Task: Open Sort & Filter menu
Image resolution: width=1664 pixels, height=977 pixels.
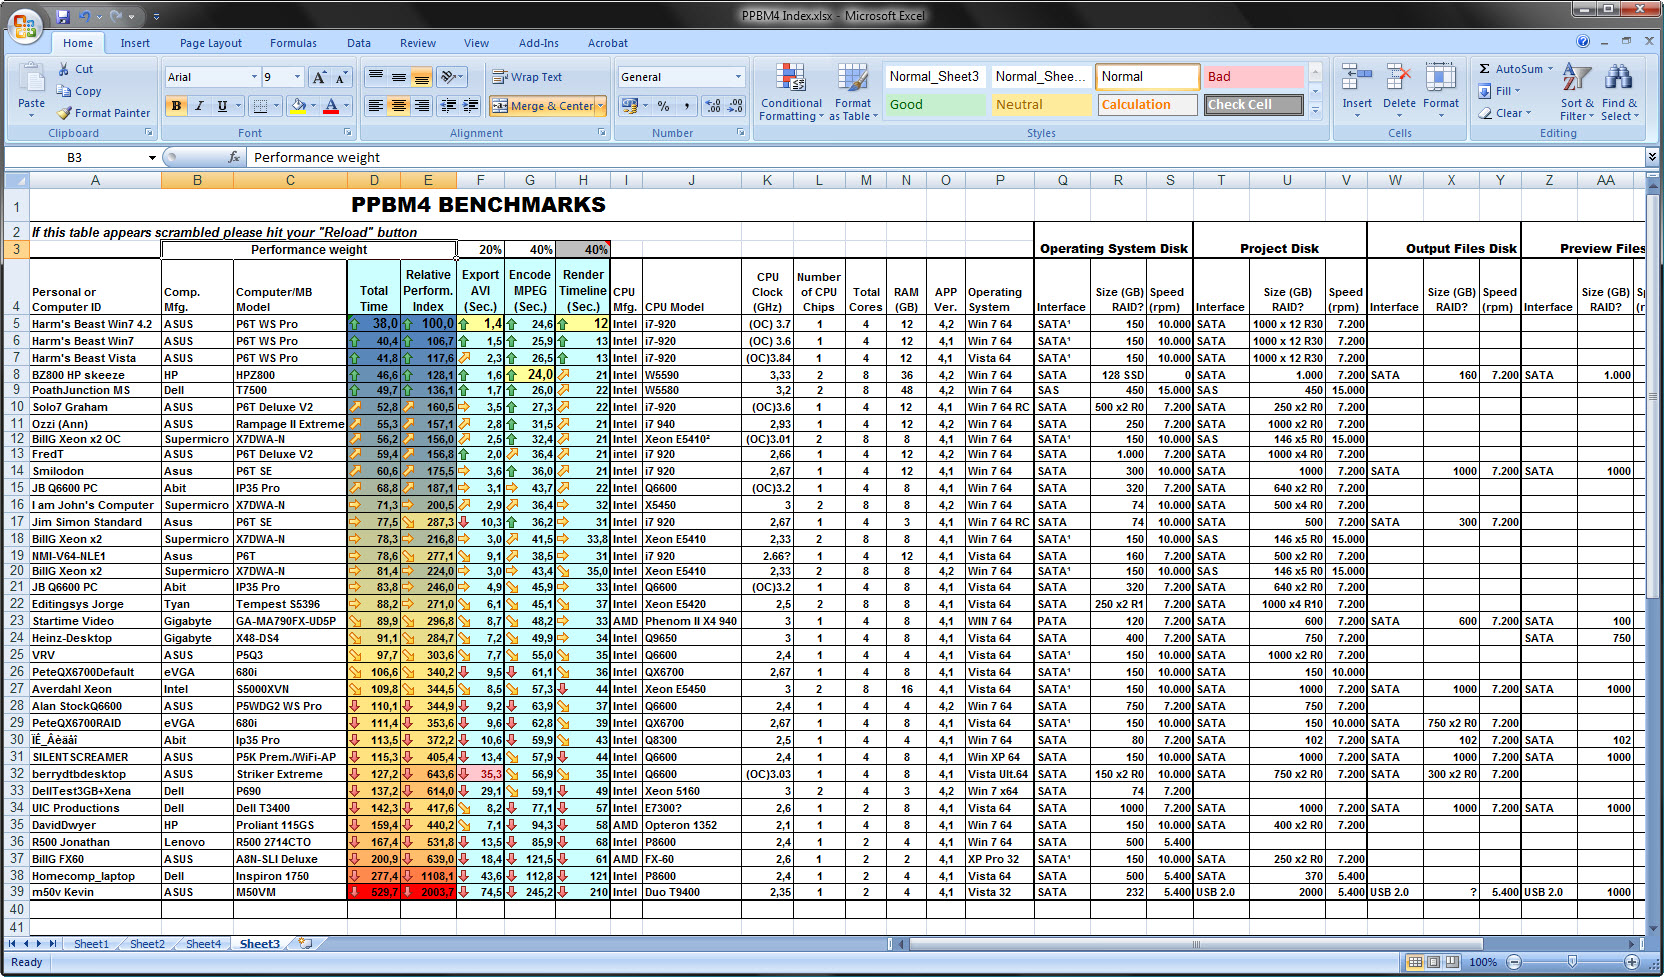Action: click(x=1578, y=92)
